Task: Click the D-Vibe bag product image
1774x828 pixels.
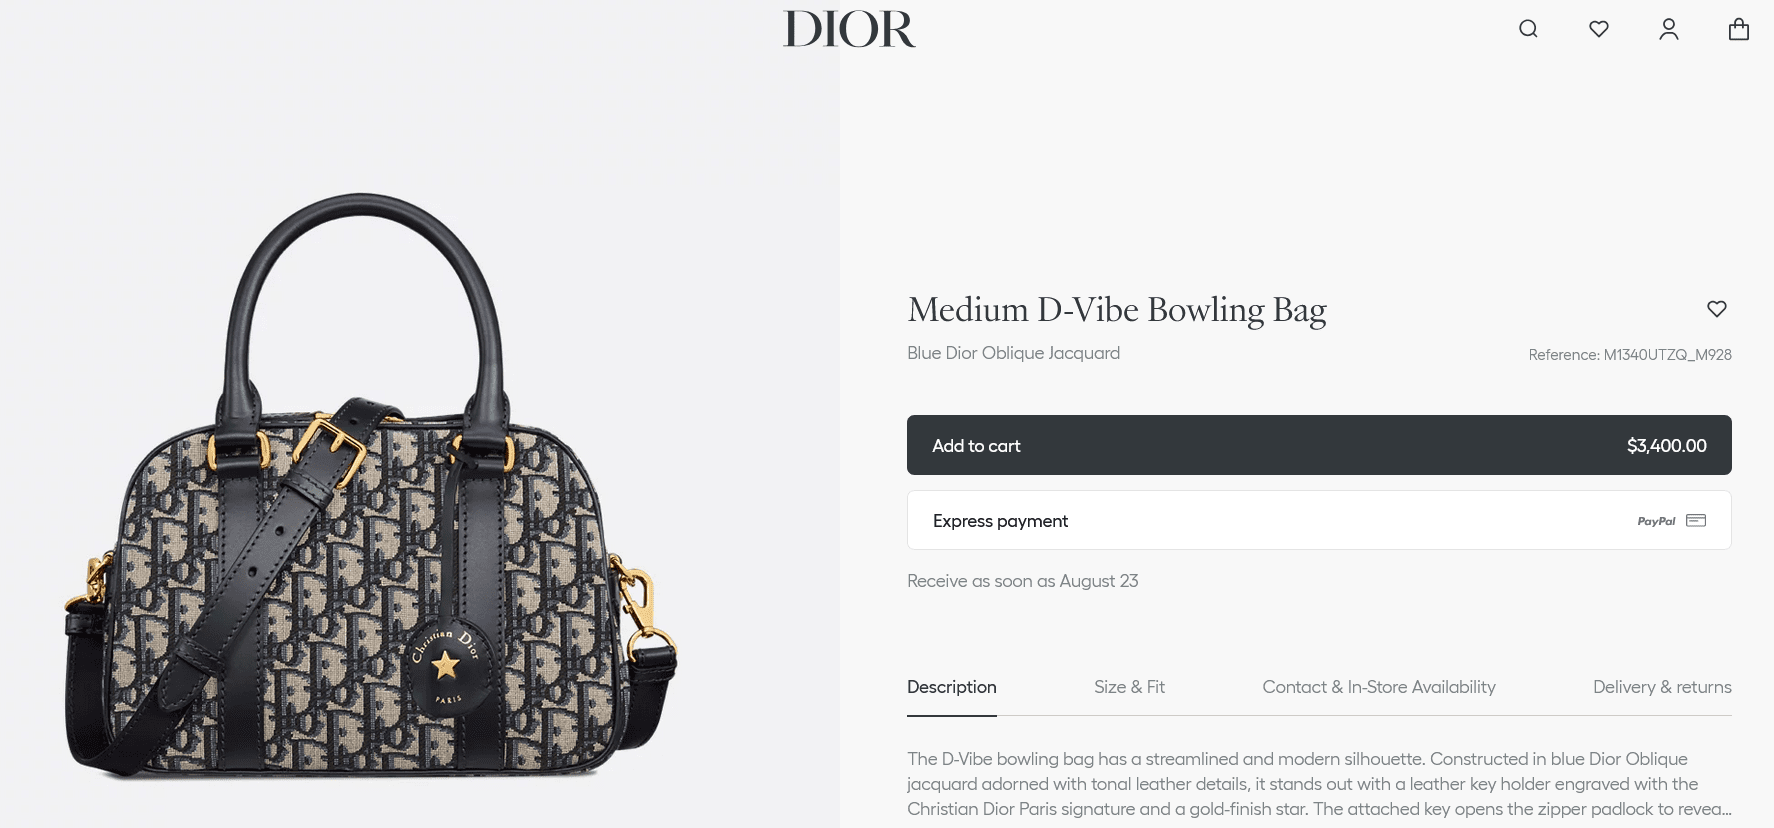Action: 371,485
